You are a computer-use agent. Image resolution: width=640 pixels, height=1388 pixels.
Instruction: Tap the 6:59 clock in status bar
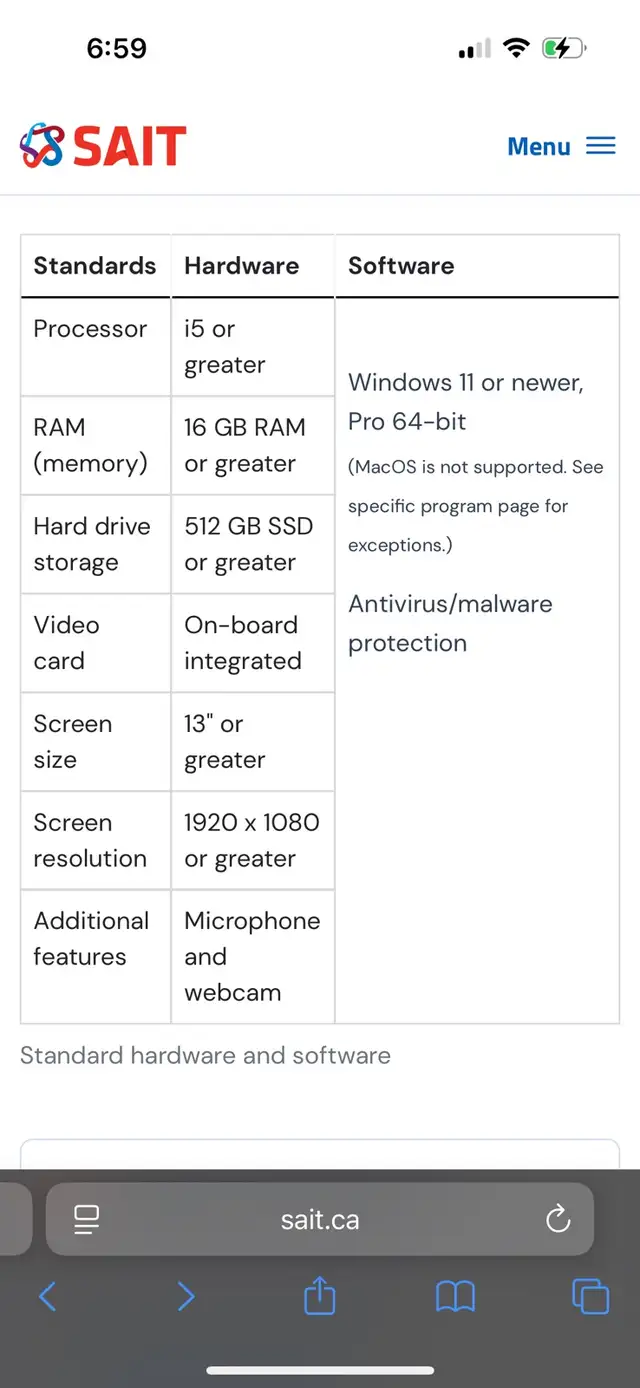[117, 48]
